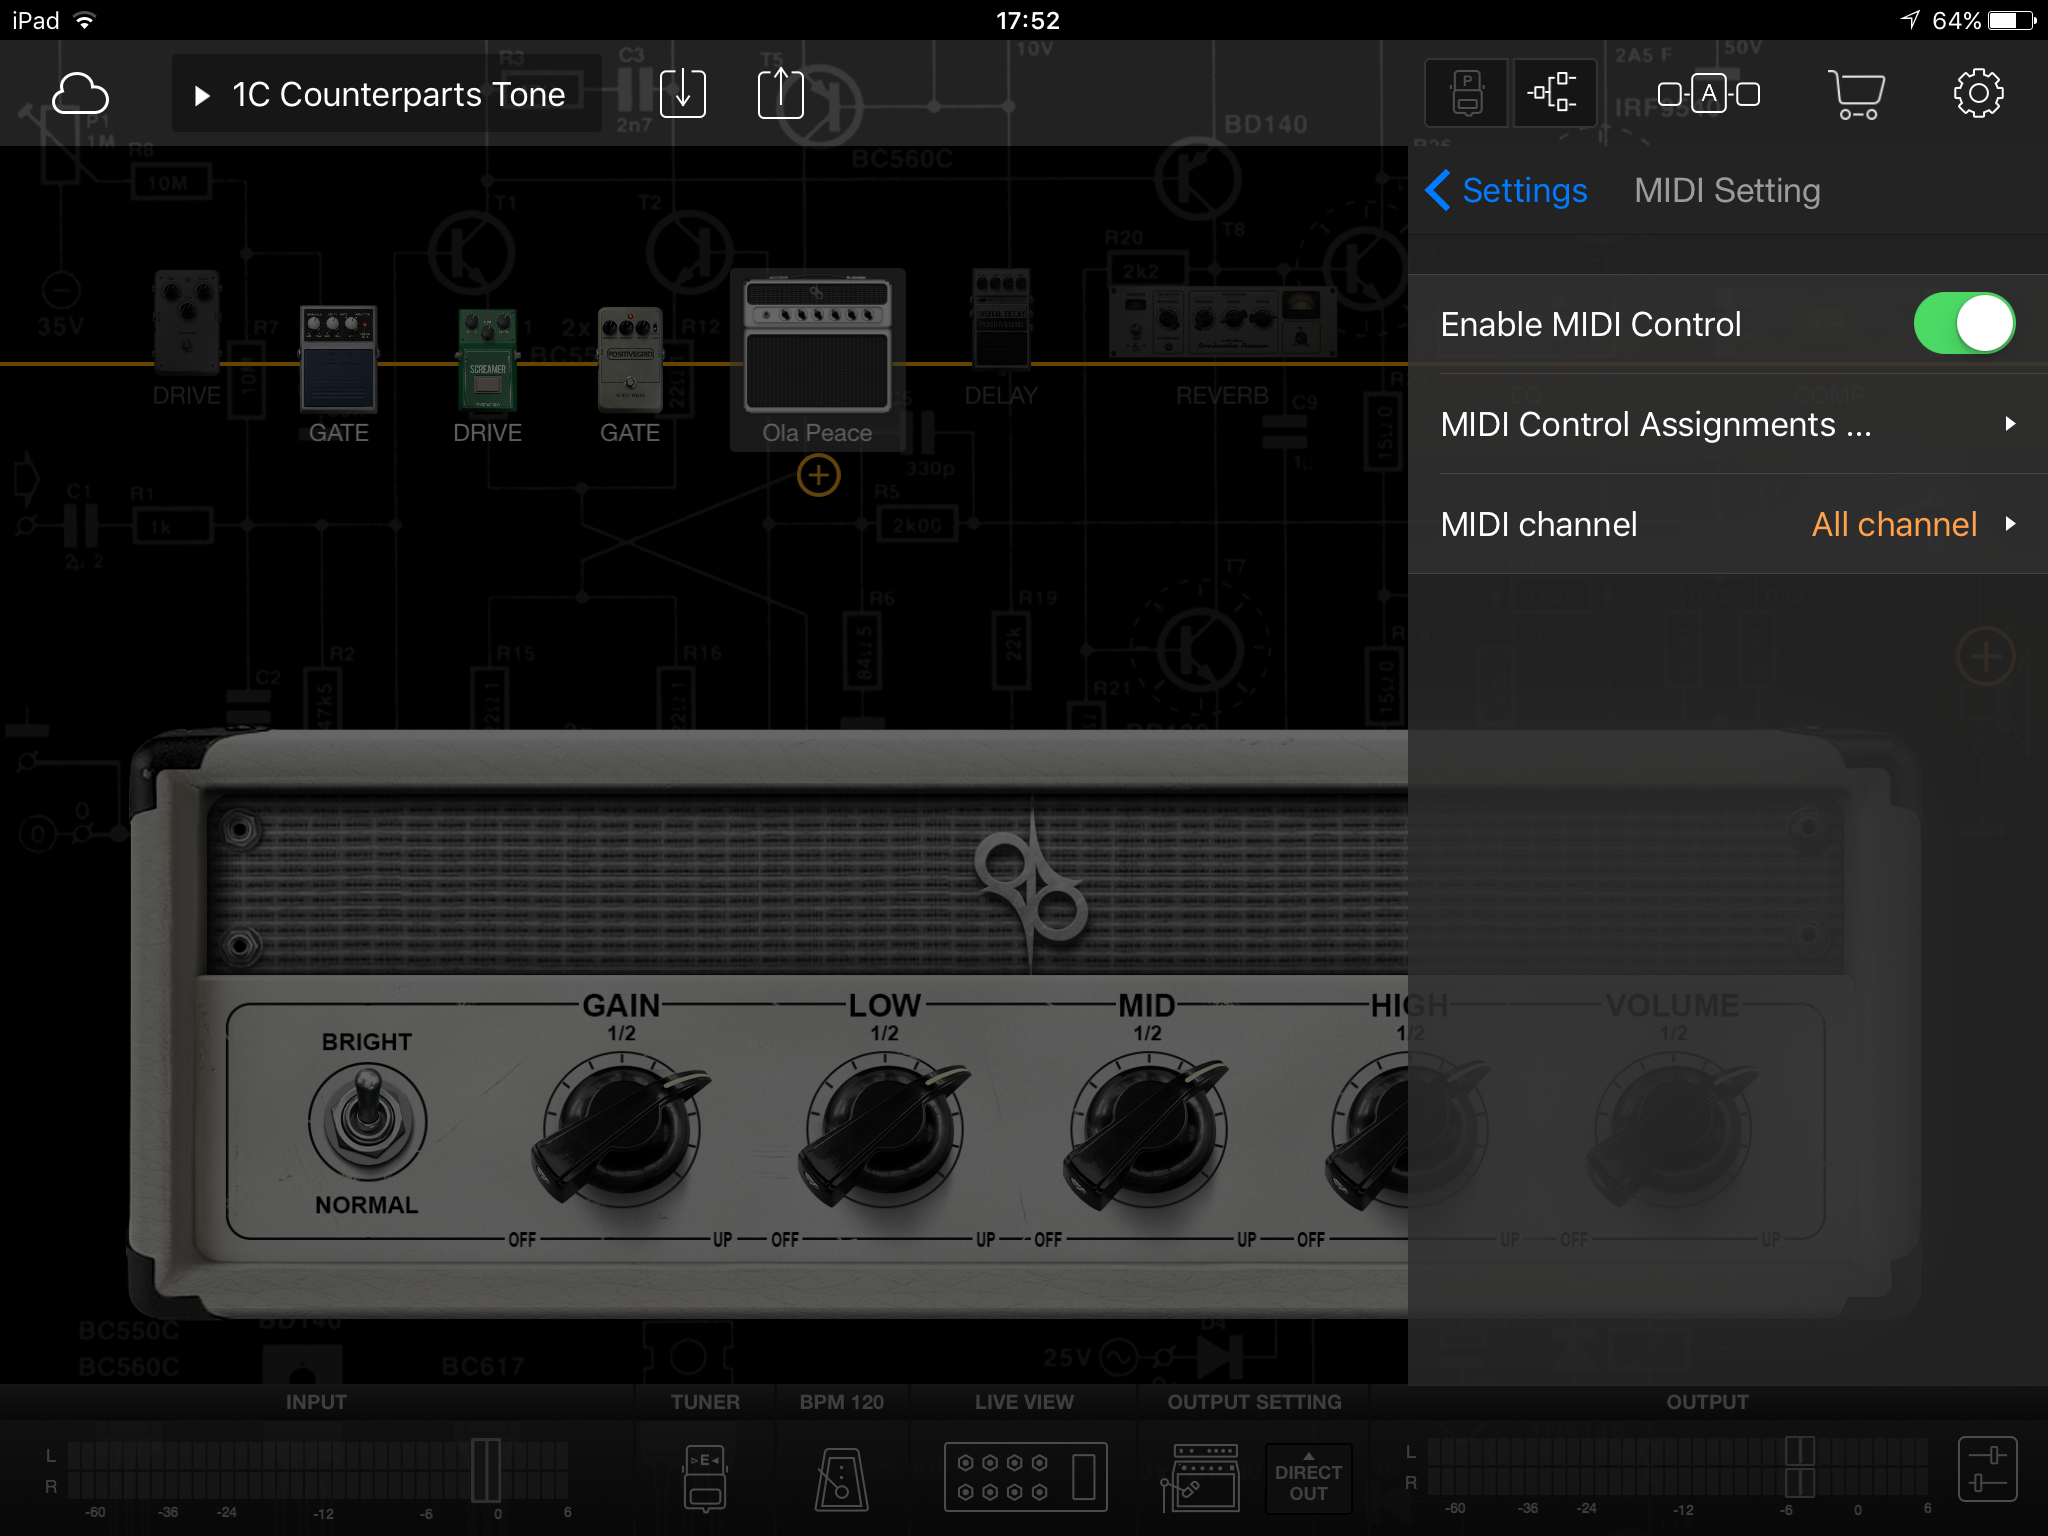Adjust the INPUT level slider
Viewport: 2048px width, 1536px height.
coord(486,1470)
